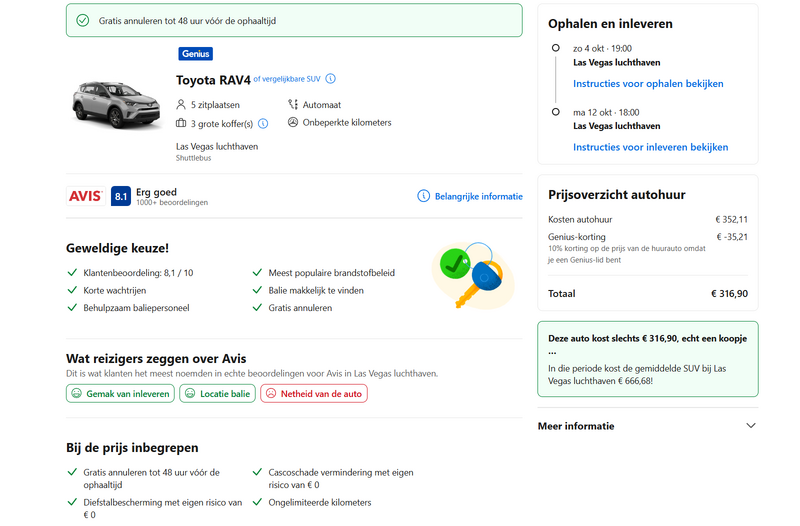Click the 'of vergelijkbare SUV' link
Image resolution: width=800 pixels, height=526 pixels.
[x=287, y=79]
